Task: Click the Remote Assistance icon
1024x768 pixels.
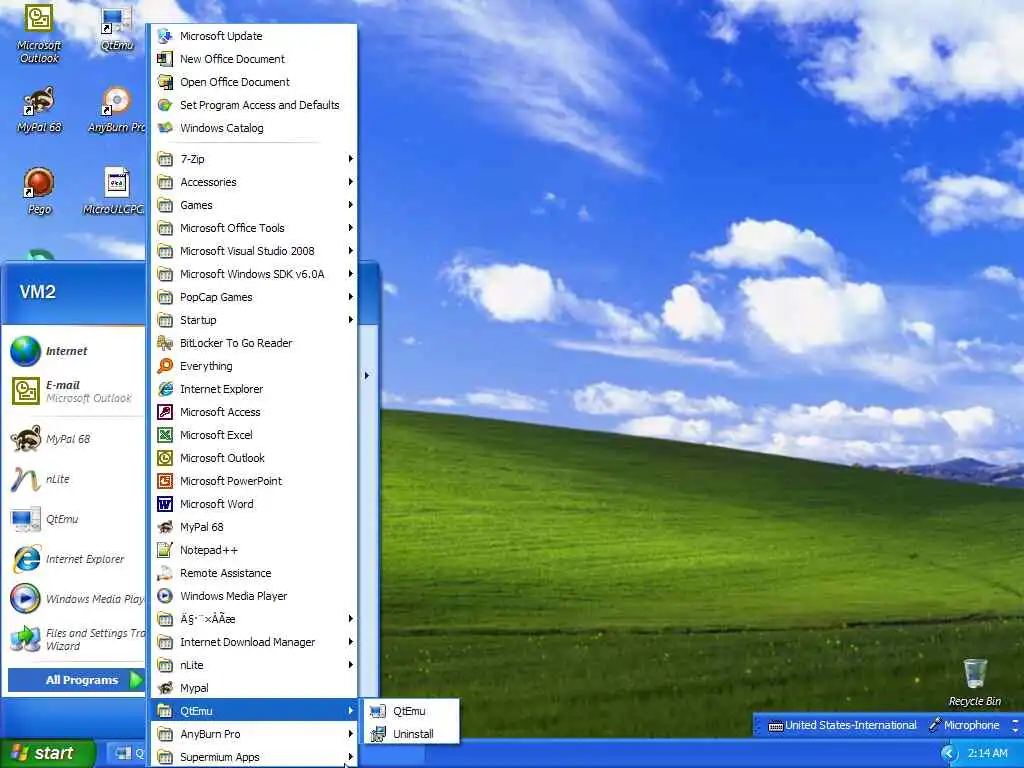Action: (165, 573)
